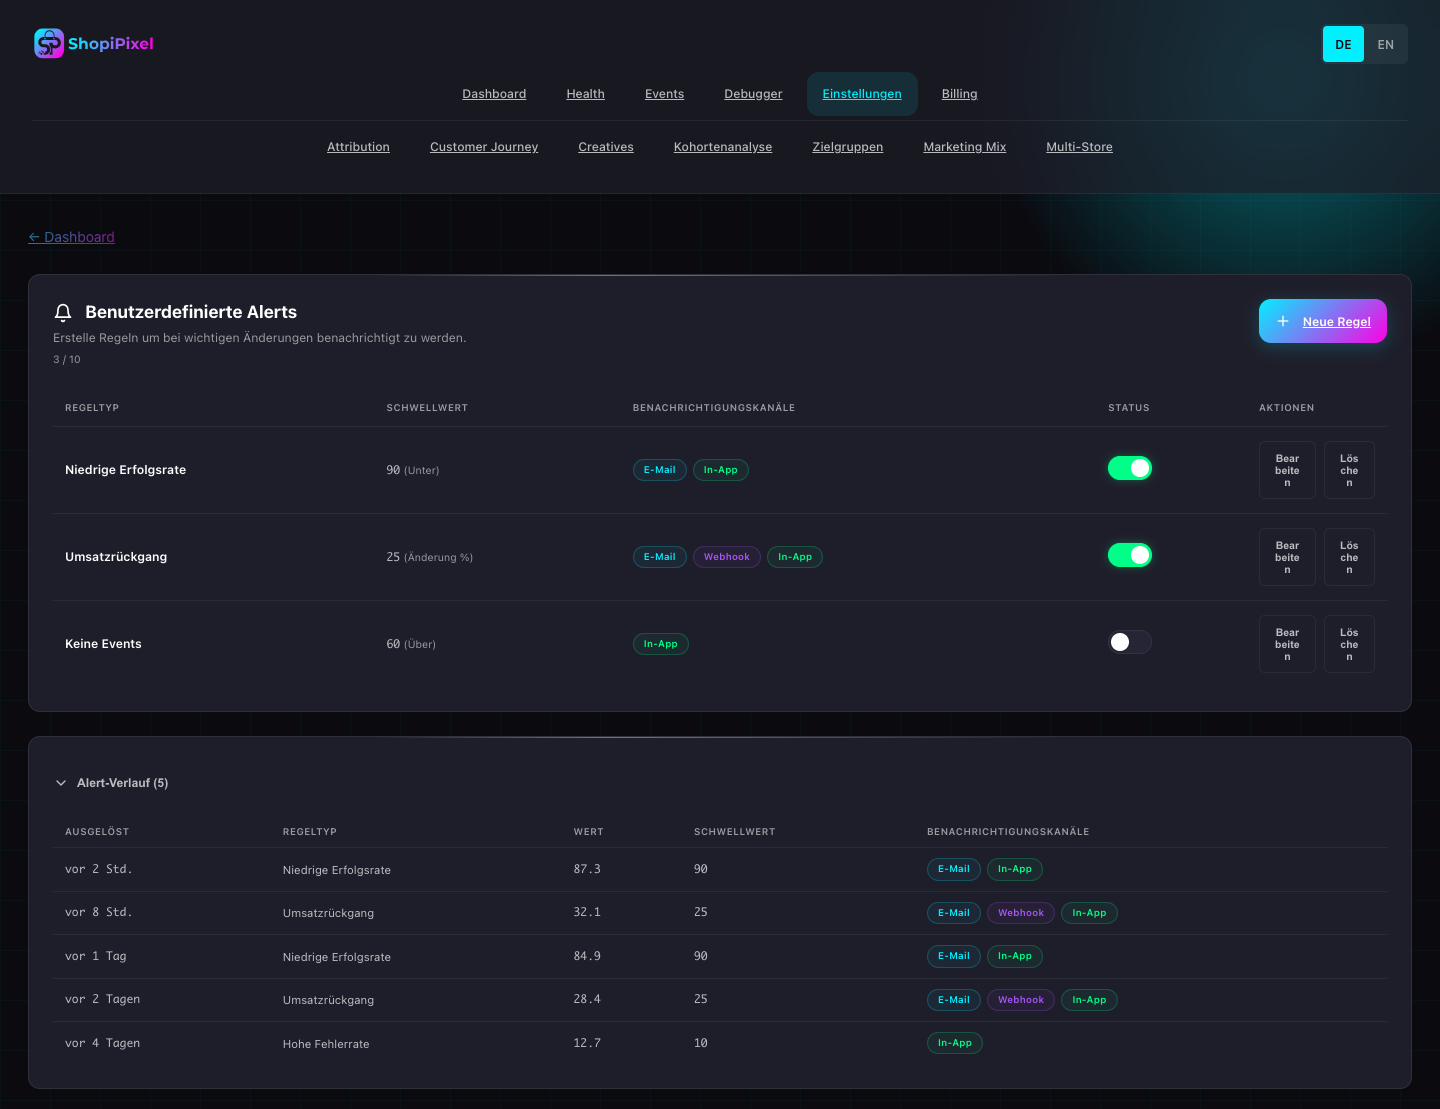The image size is (1440, 1109).
Task: Follow the back link to Dashboard
Action: 72,237
